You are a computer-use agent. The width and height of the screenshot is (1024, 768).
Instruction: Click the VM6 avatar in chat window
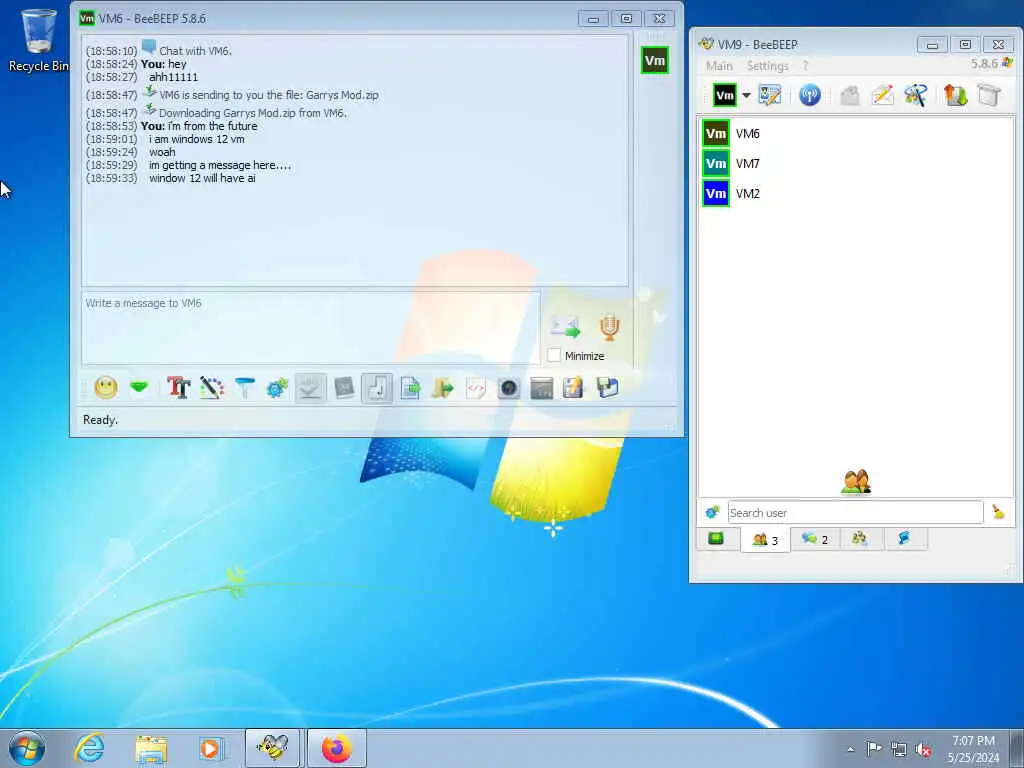pos(654,61)
